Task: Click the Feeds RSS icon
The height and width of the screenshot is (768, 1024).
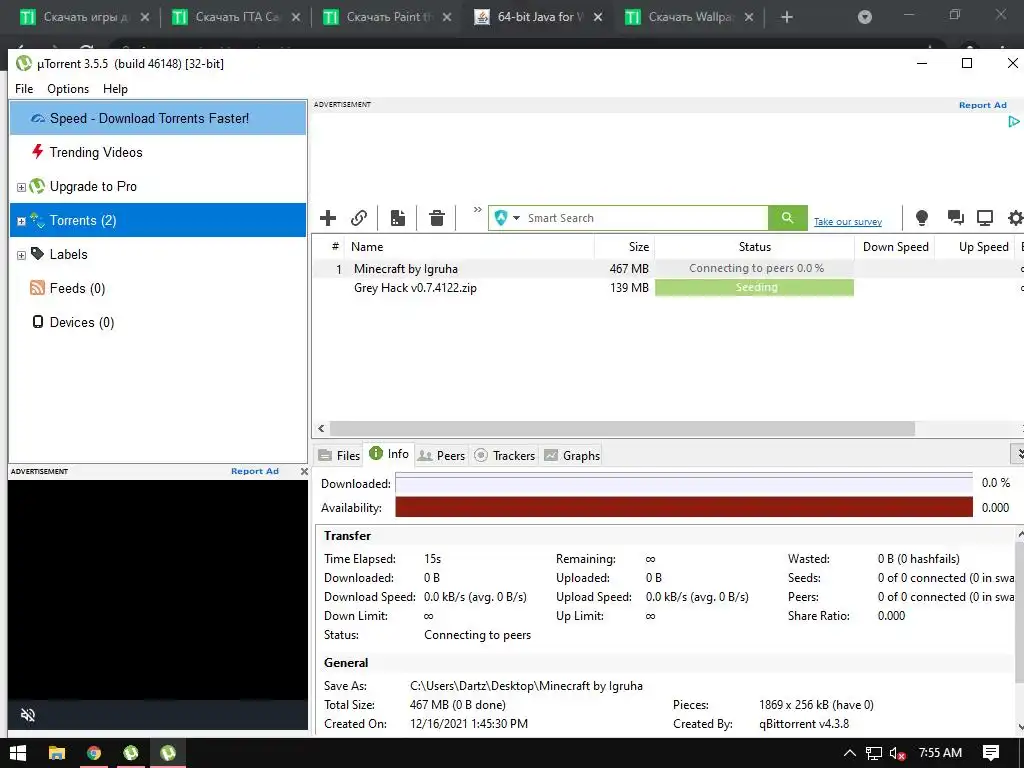Action: (37, 287)
